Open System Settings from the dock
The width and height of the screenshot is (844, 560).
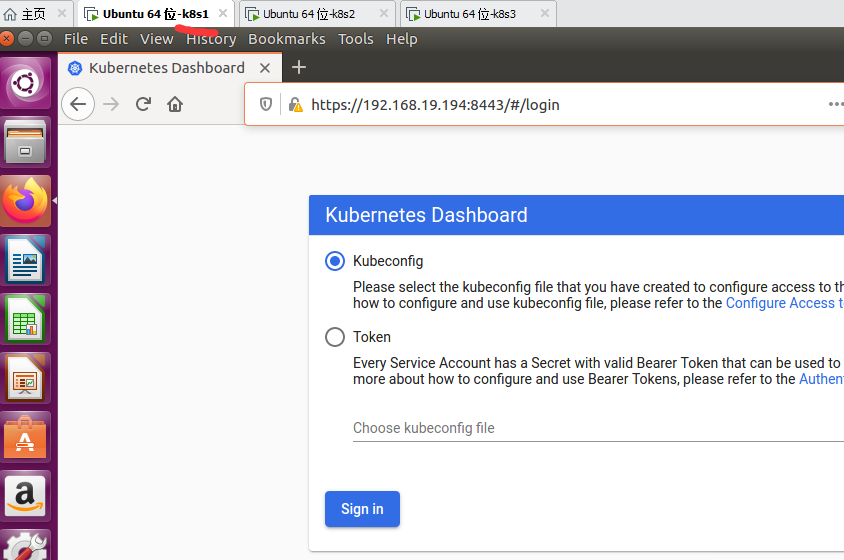[25, 545]
